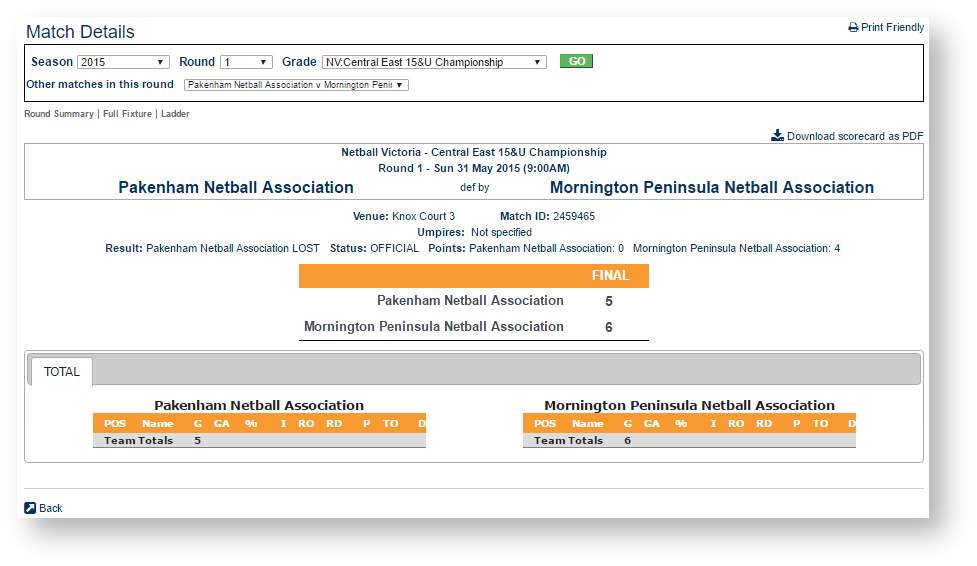The image size is (977, 566).
Task: Click Mornington Peninsula Netball Association heading name
Action: [712, 187]
